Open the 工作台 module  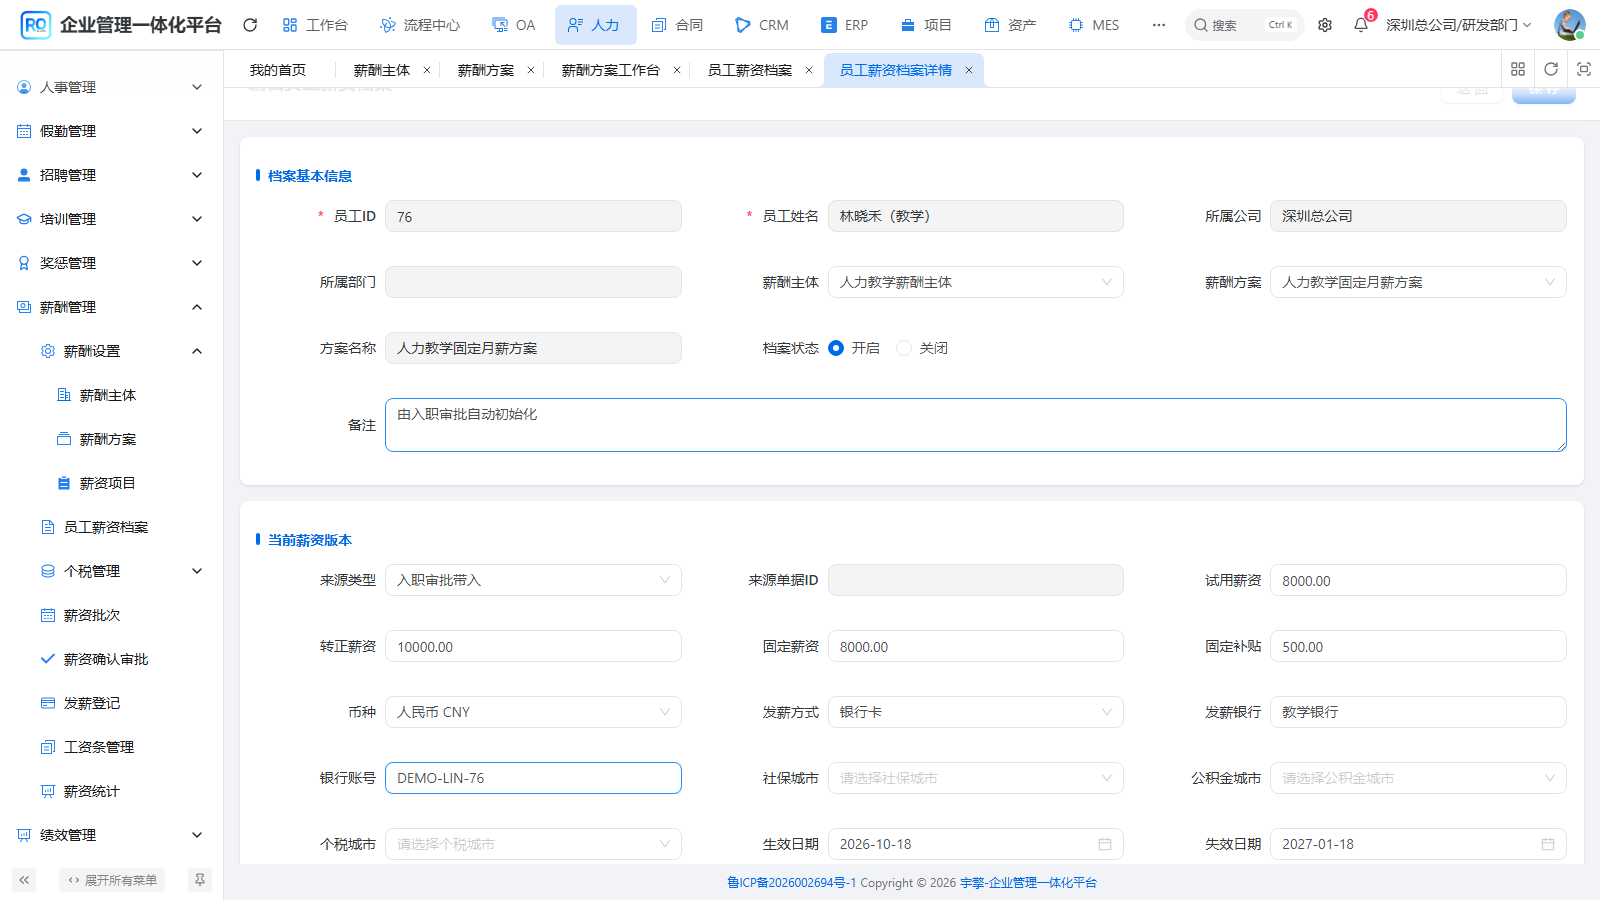coord(315,25)
